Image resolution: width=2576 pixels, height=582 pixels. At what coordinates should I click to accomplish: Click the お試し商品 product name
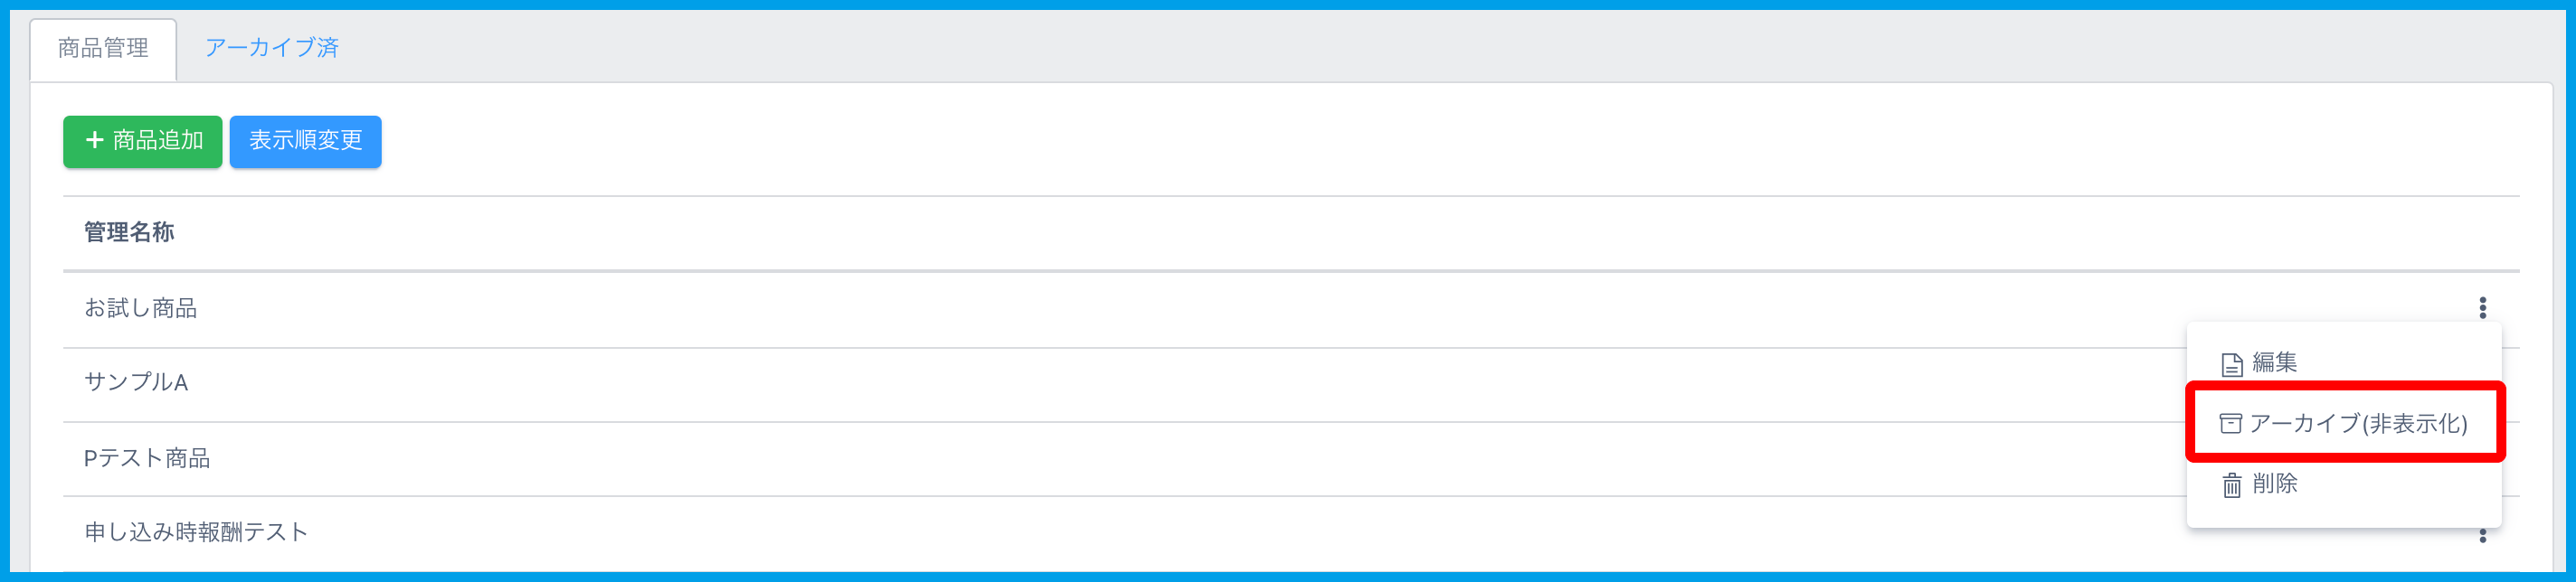point(141,308)
